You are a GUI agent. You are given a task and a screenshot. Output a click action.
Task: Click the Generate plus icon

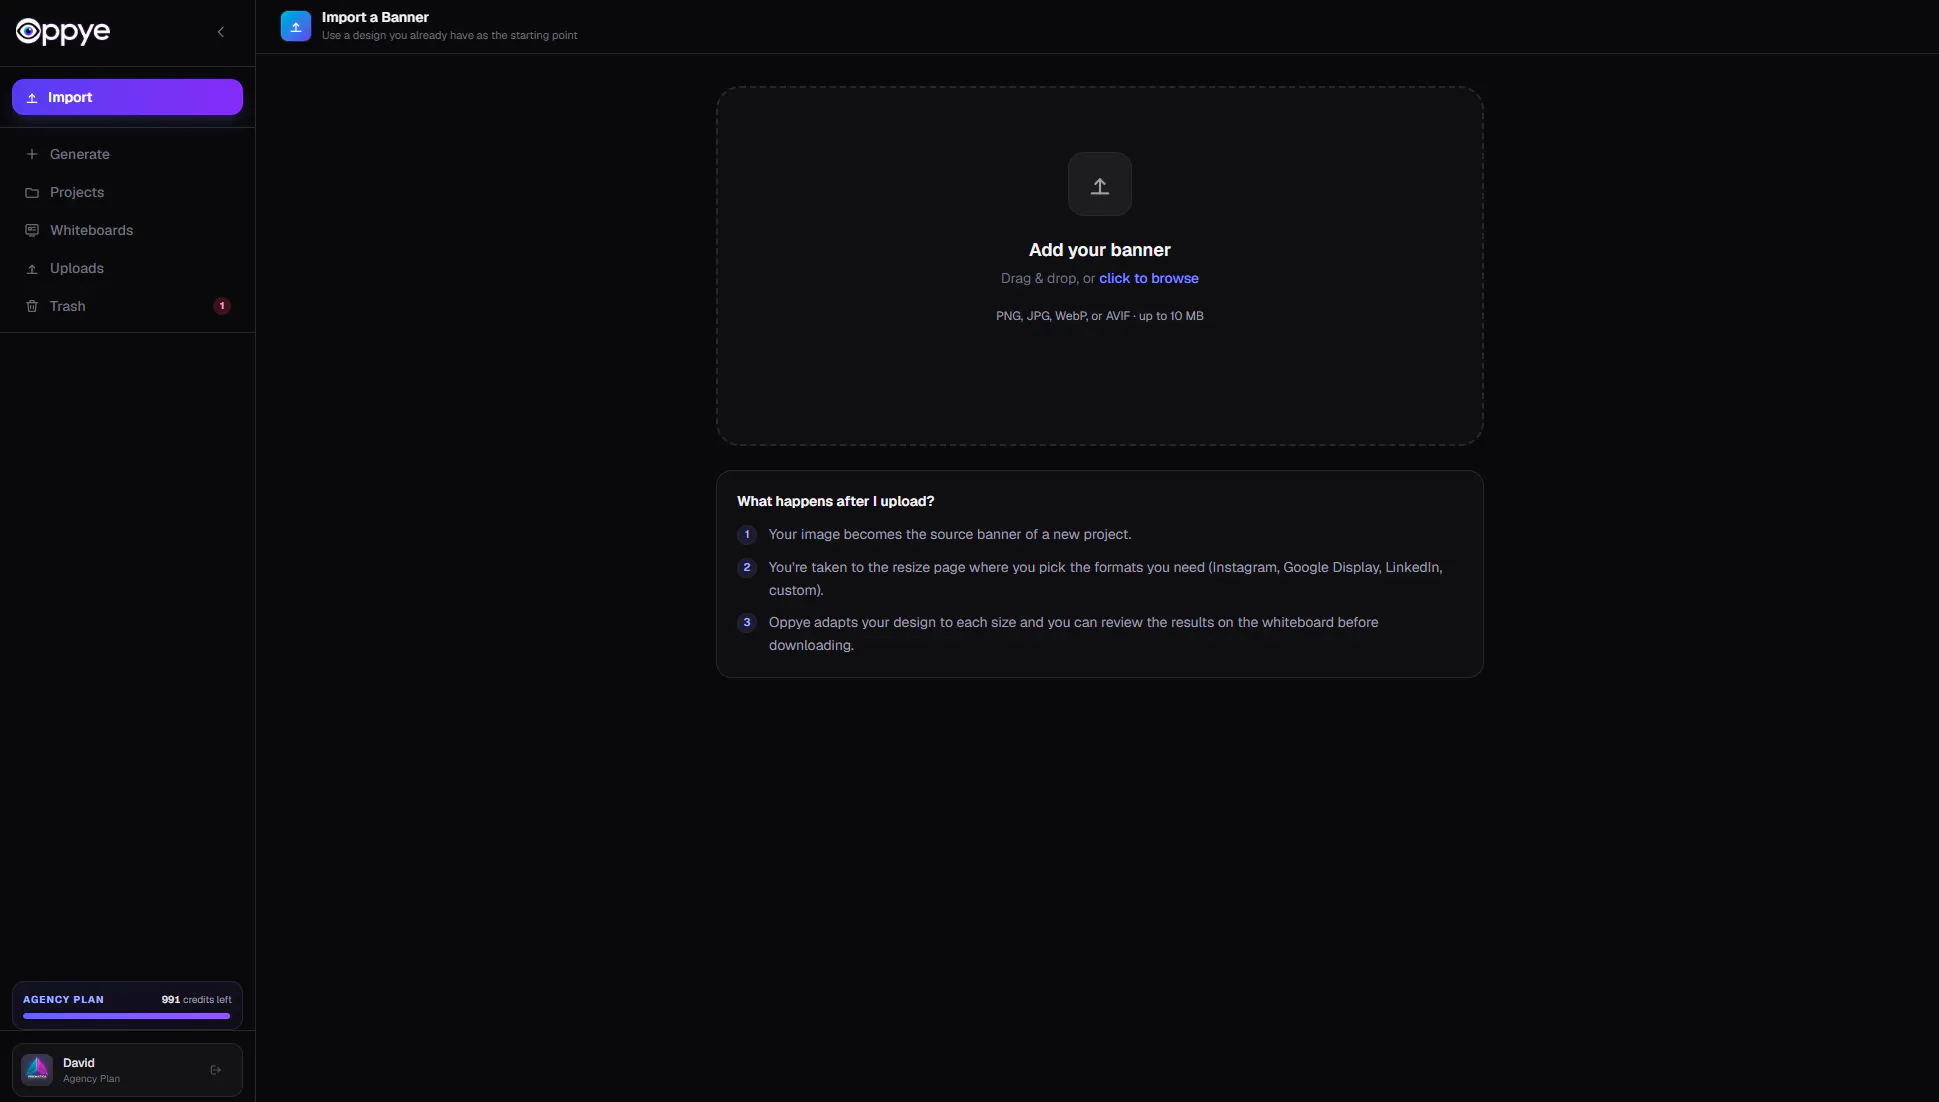click(32, 154)
